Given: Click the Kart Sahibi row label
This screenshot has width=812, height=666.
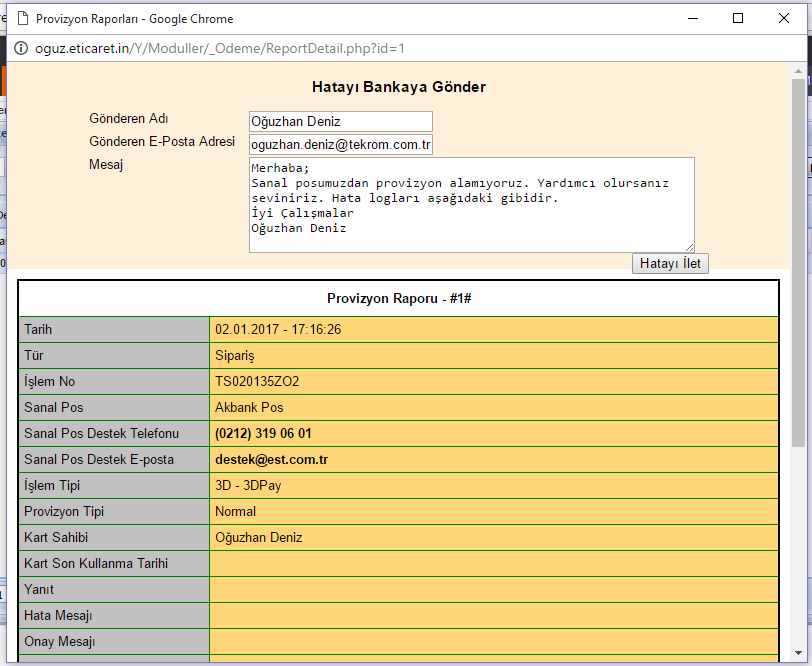Looking at the screenshot, I should 56,538.
